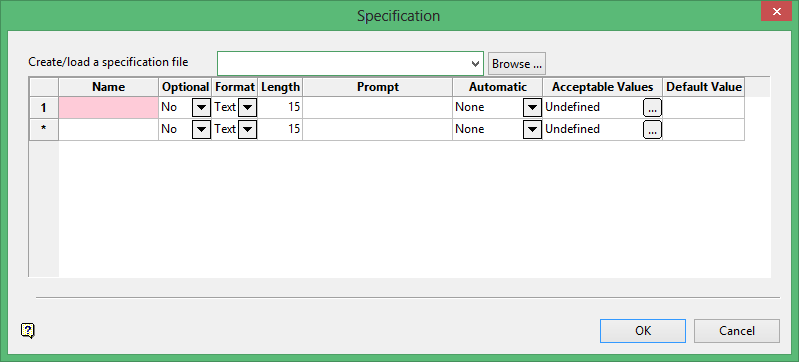Close the Specification dialog
Image resolution: width=799 pixels, height=362 pixels.
(x=776, y=11)
